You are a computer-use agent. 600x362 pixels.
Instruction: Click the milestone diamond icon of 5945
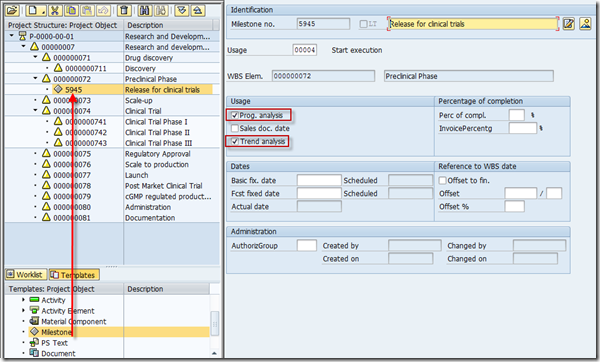58,89
